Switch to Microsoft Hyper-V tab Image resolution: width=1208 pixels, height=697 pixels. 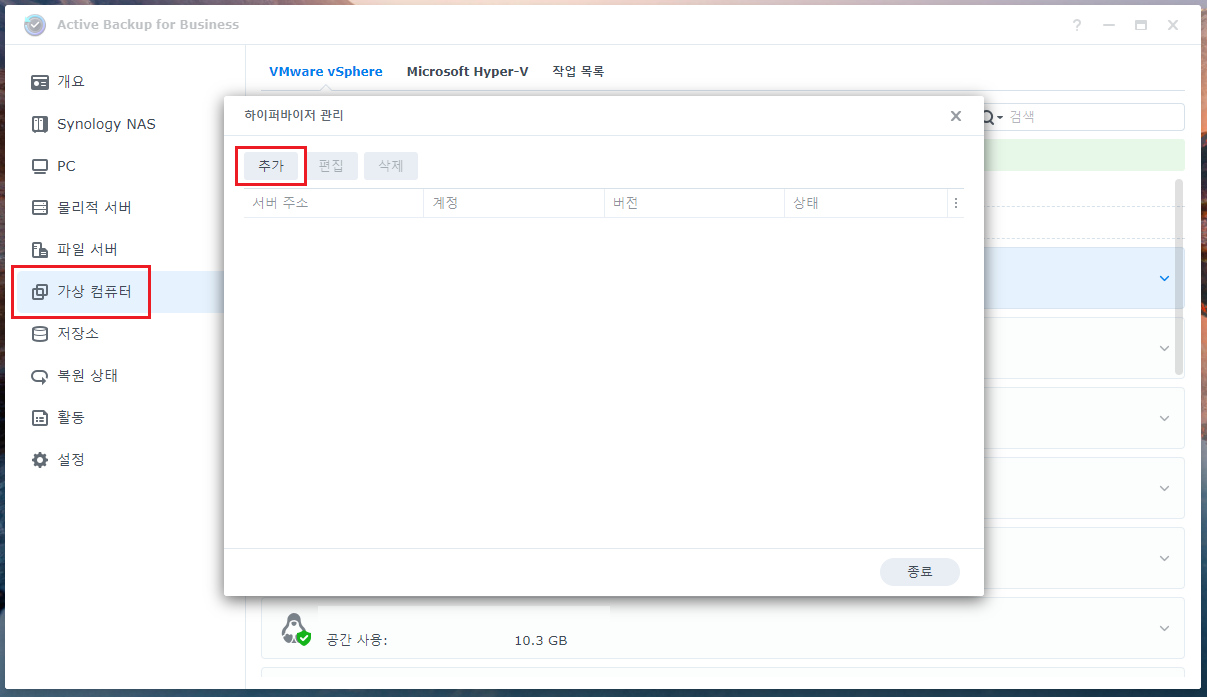click(x=467, y=72)
